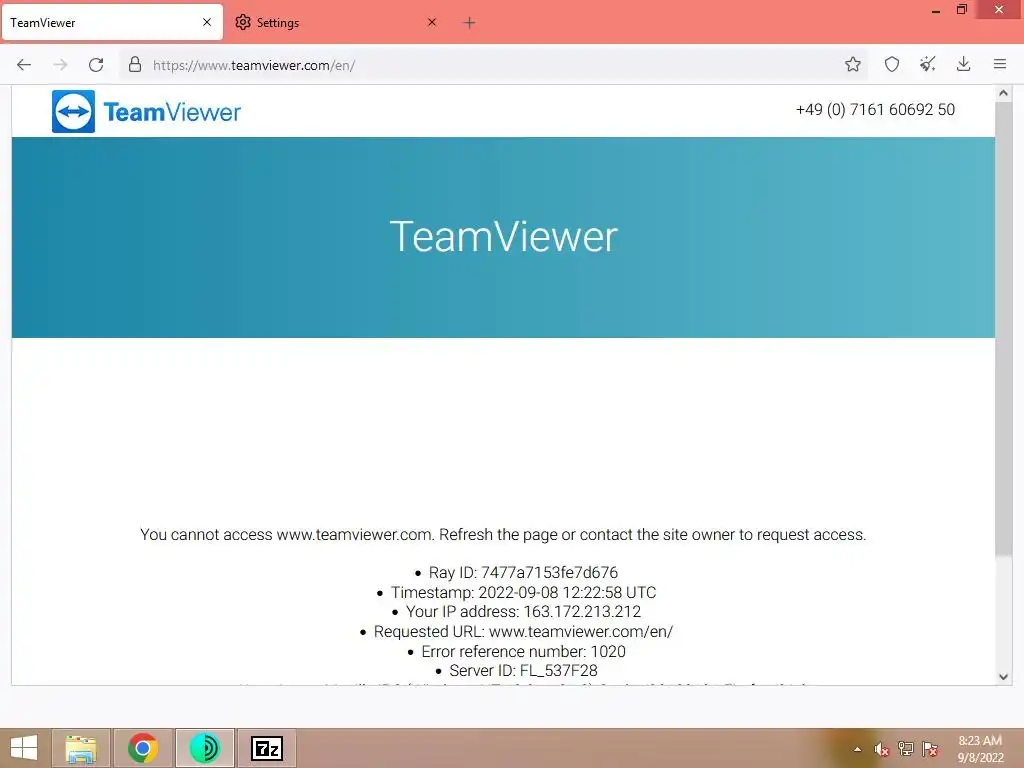Viewport: 1024px width, 768px height.
Task: Switch to the TeamViewer tab
Action: pos(112,22)
